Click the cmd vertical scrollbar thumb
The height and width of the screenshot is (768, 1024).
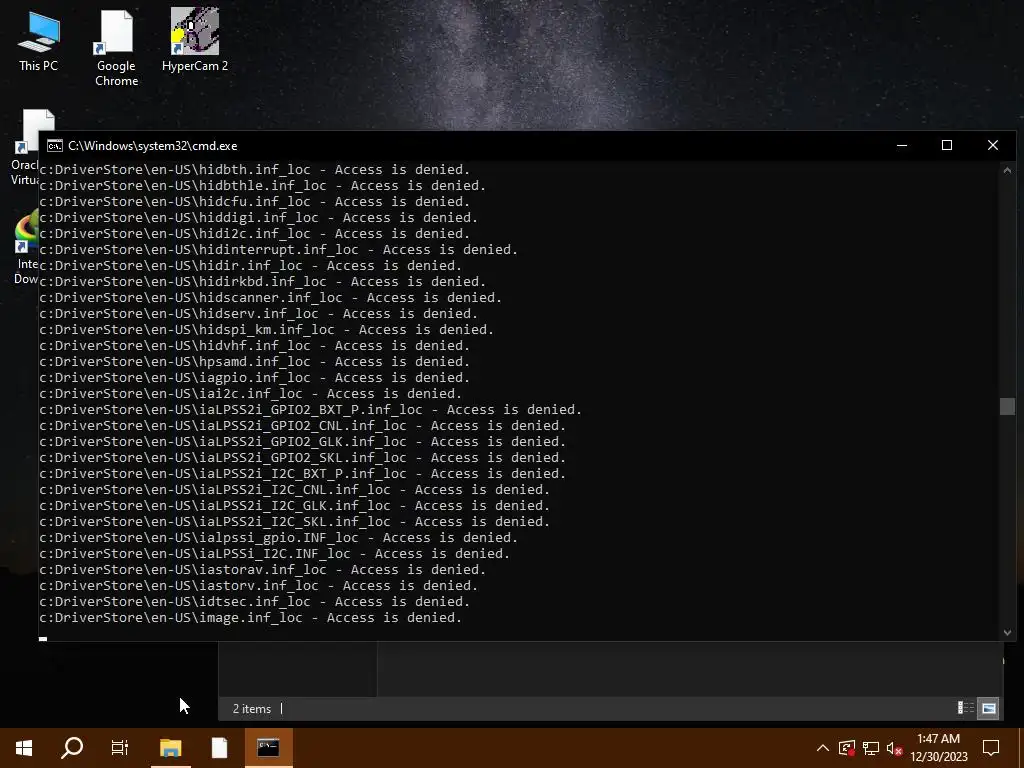[x=1007, y=406]
